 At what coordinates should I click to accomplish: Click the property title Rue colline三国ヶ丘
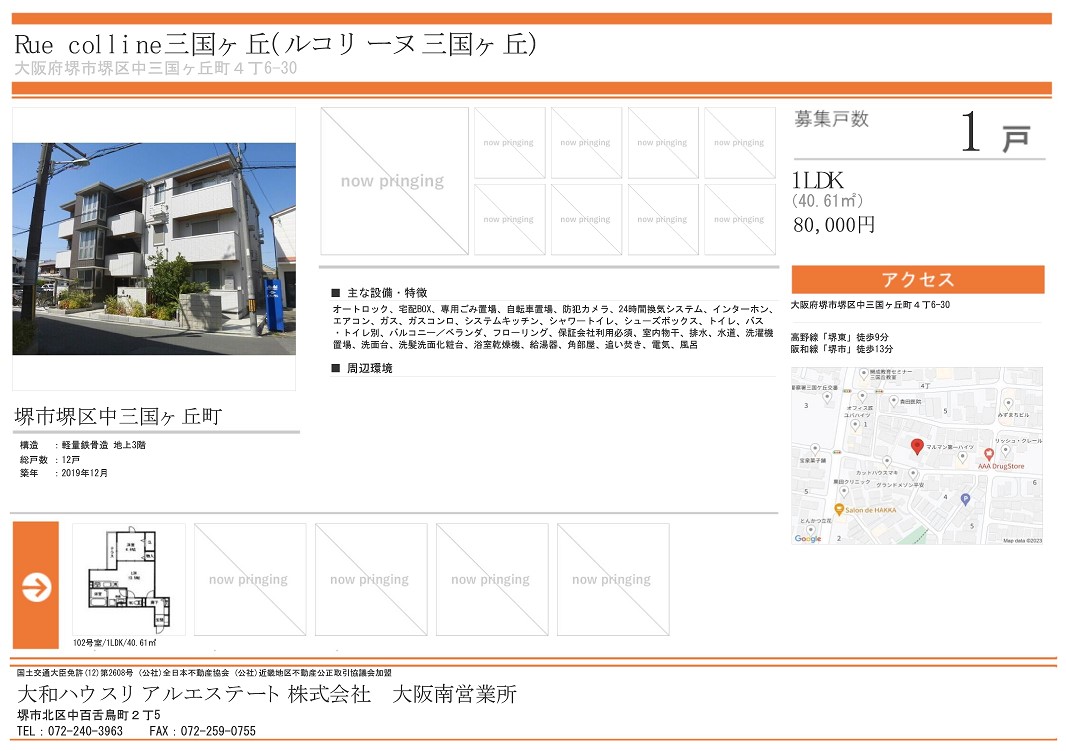[275, 45]
